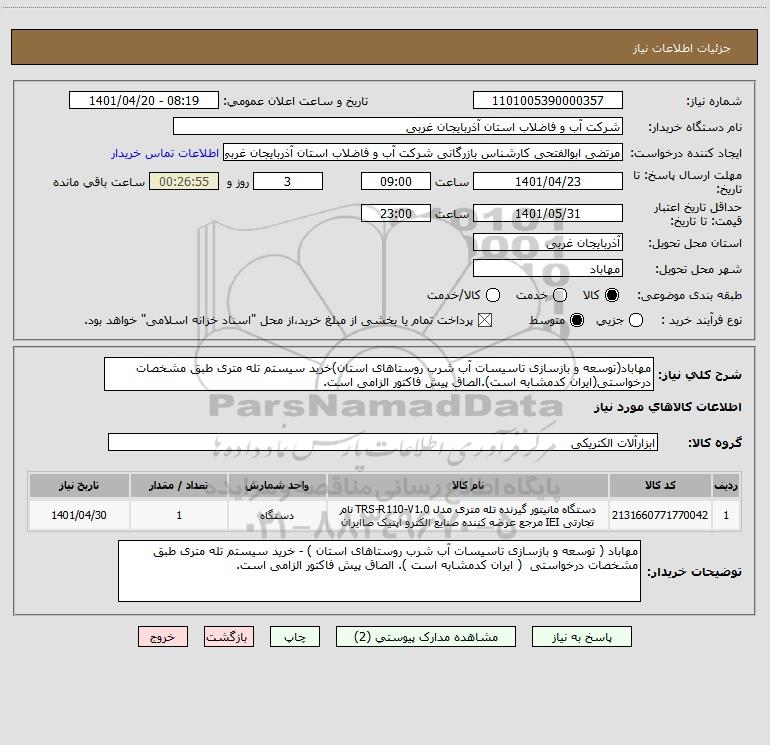Click the remaining days field showing 3
This screenshot has height=745, width=770.
coord(288,181)
